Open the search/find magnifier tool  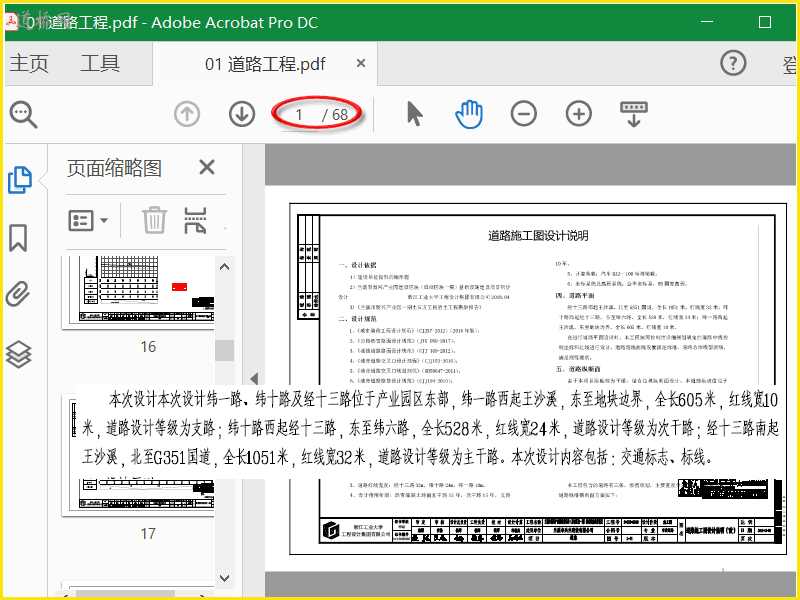click(x=23, y=115)
